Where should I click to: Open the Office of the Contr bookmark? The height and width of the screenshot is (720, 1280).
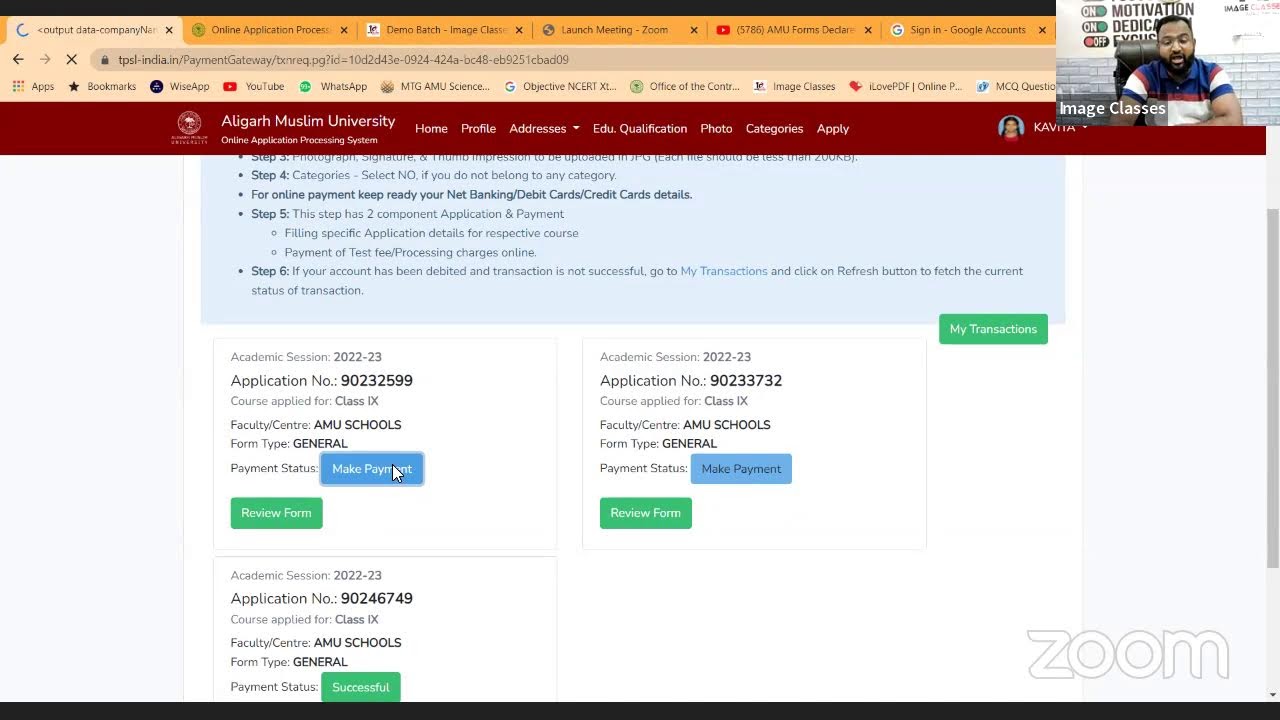686,87
